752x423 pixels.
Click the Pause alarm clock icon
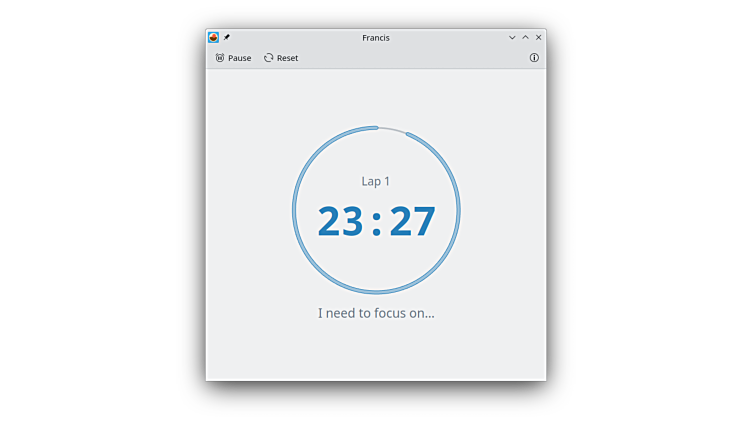tap(220, 58)
